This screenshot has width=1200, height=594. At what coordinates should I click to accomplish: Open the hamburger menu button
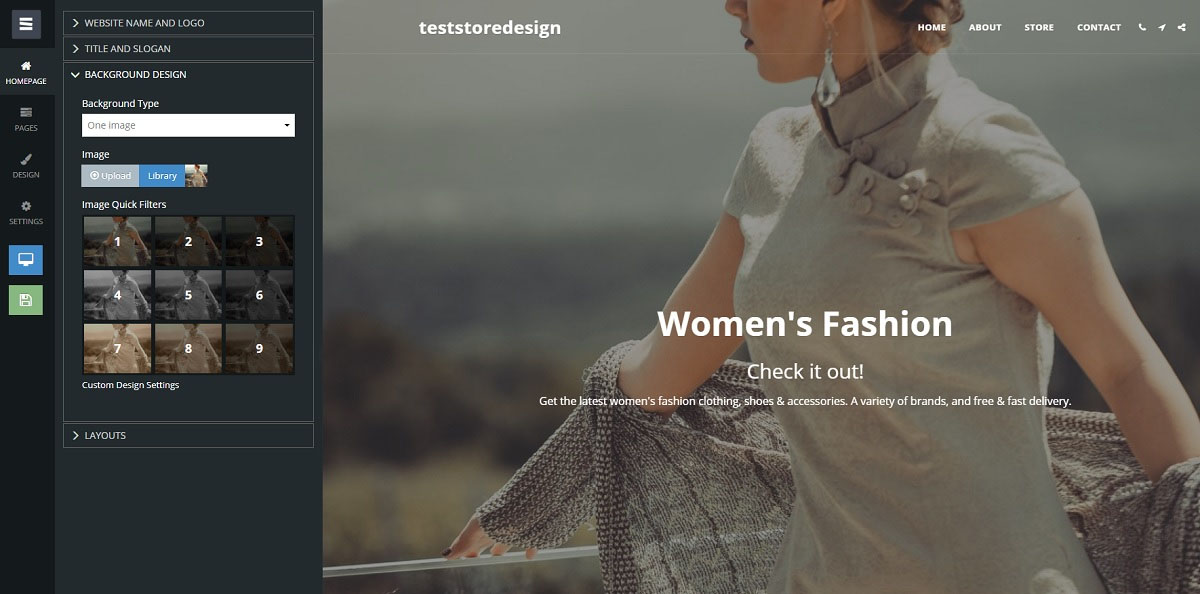tap(26, 24)
